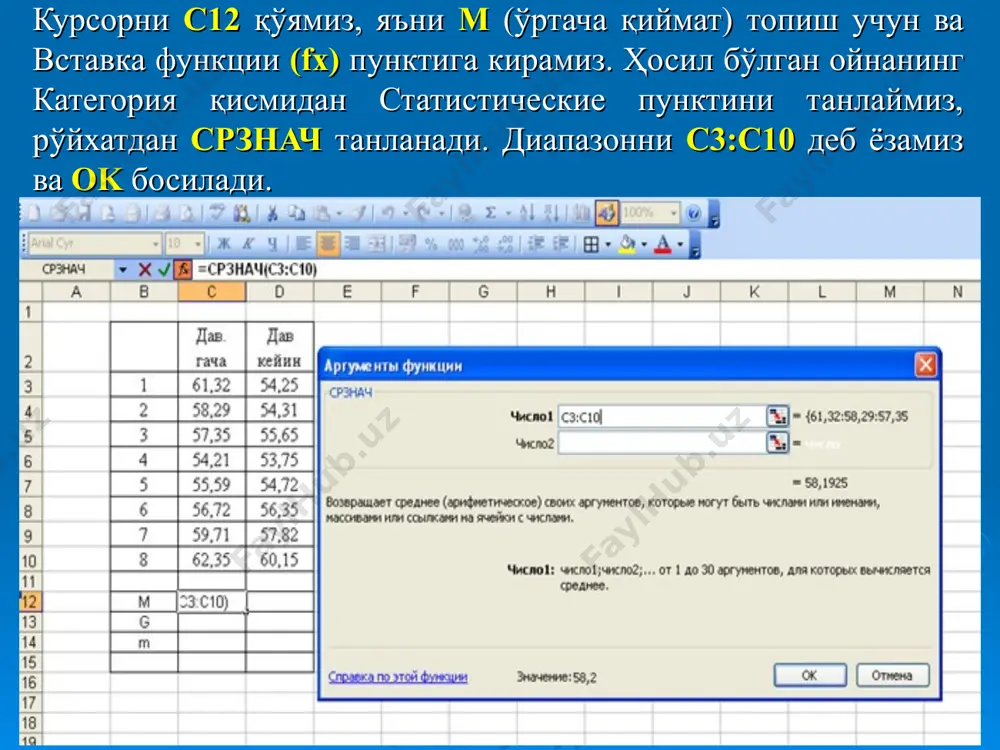This screenshot has width=1000, height=750.
Task: Click the Decrease Indent icon
Action: 536,243
